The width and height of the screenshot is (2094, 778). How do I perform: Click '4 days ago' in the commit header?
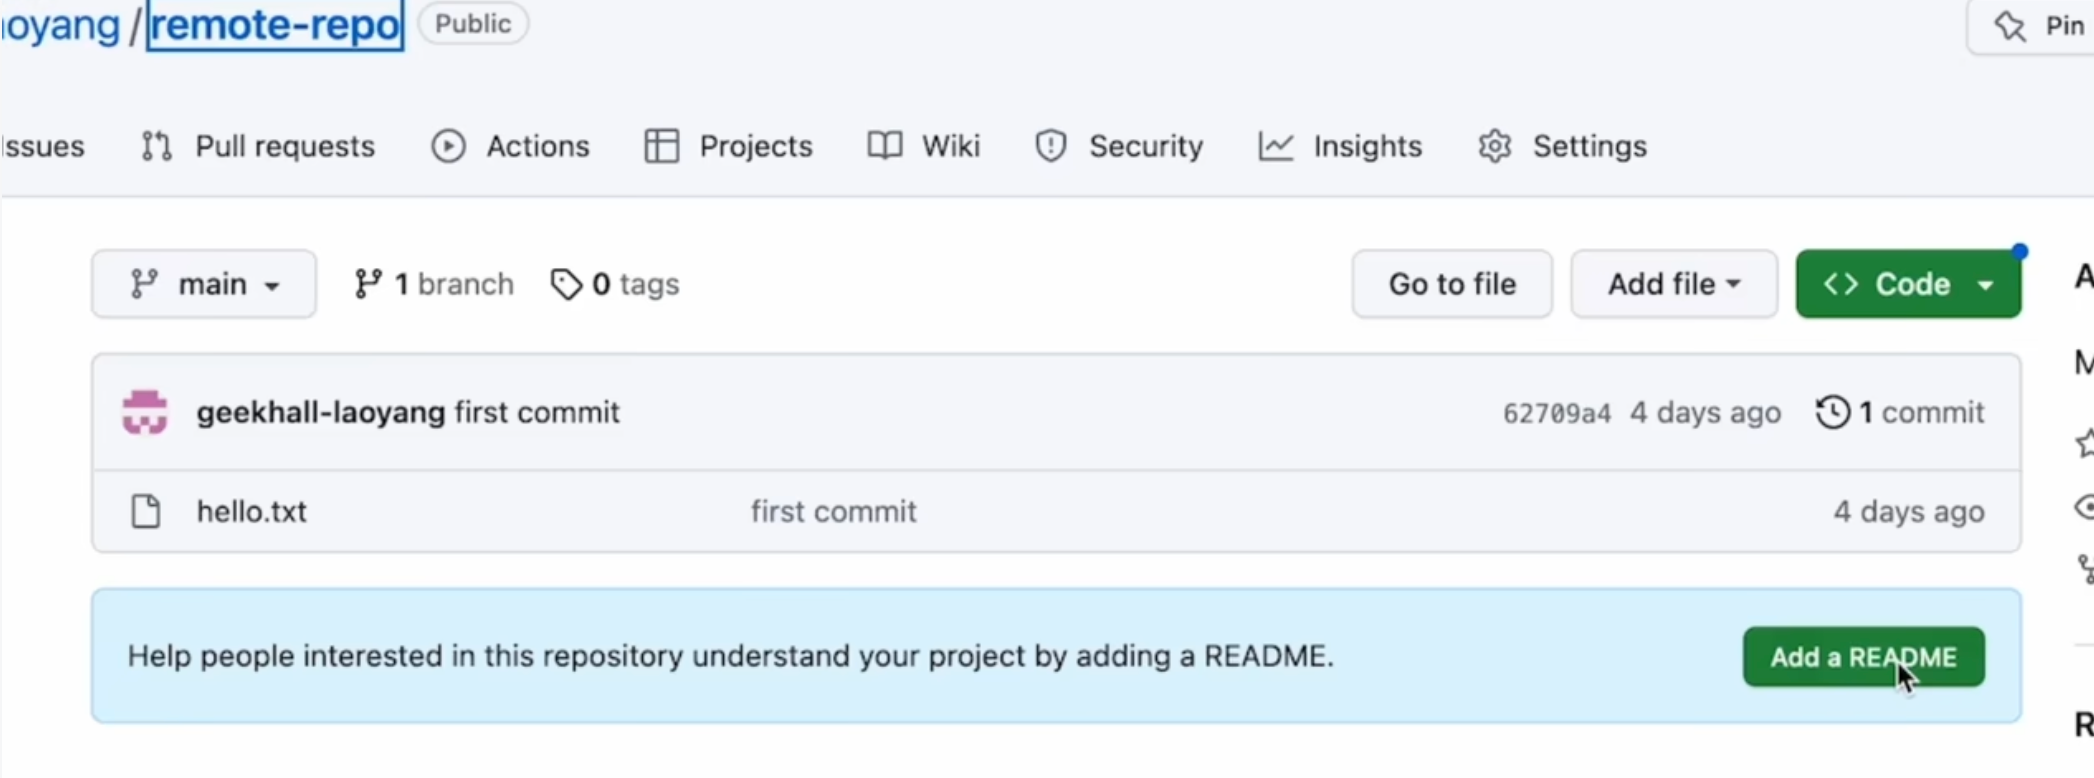pos(1705,412)
